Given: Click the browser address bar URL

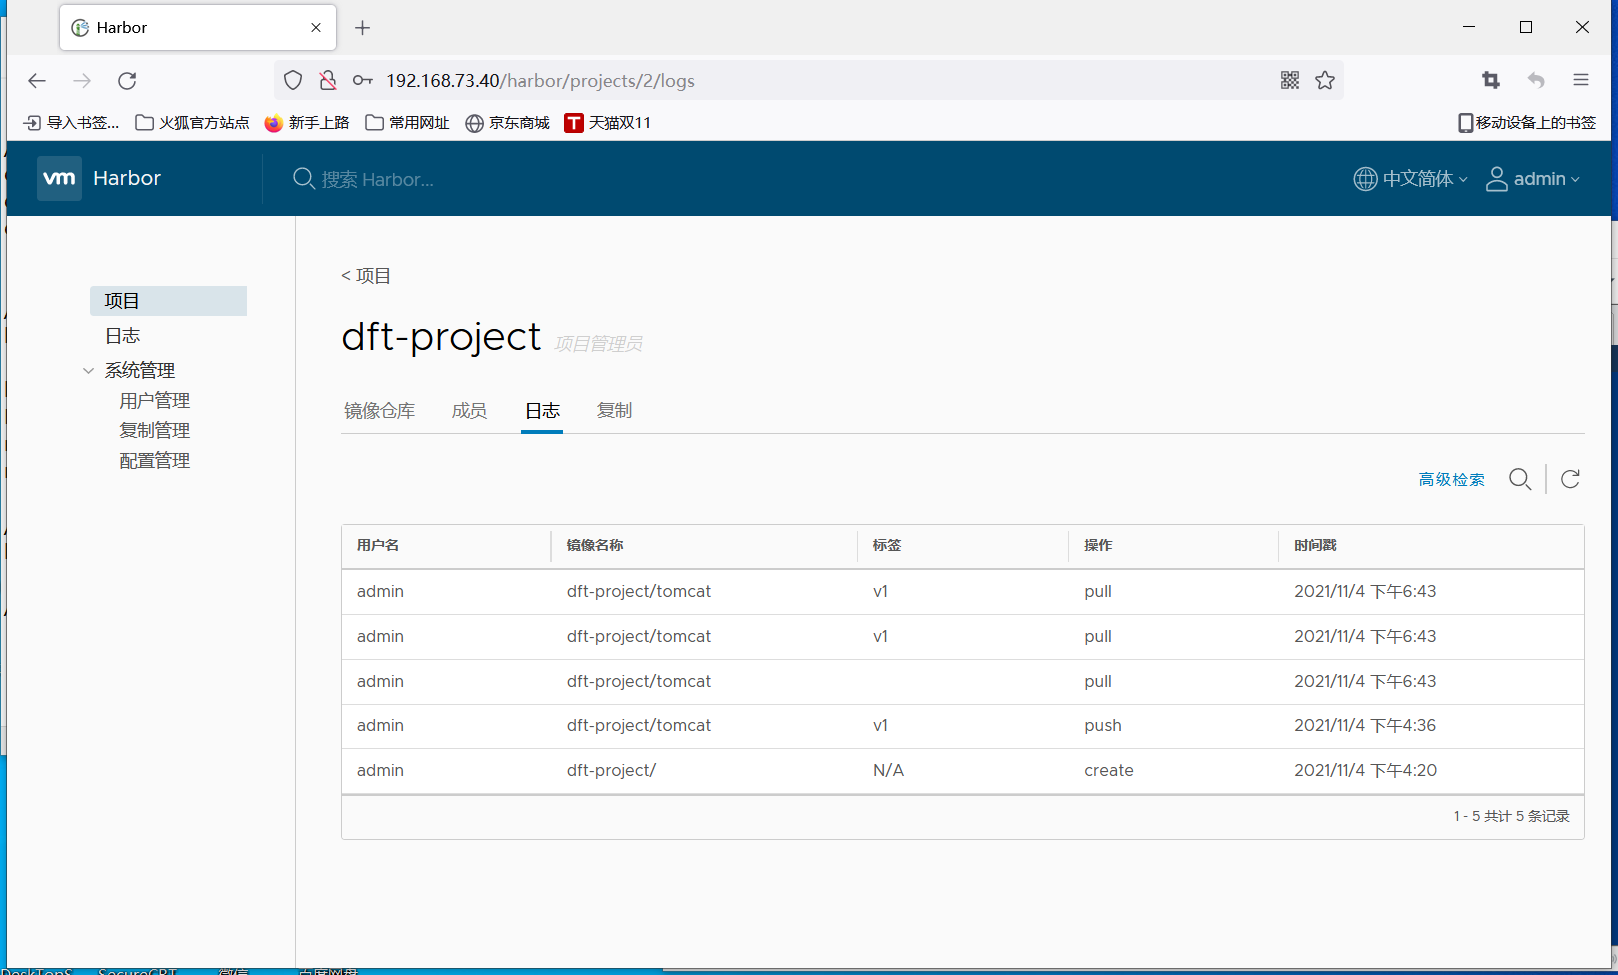Looking at the screenshot, I should pos(540,81).
